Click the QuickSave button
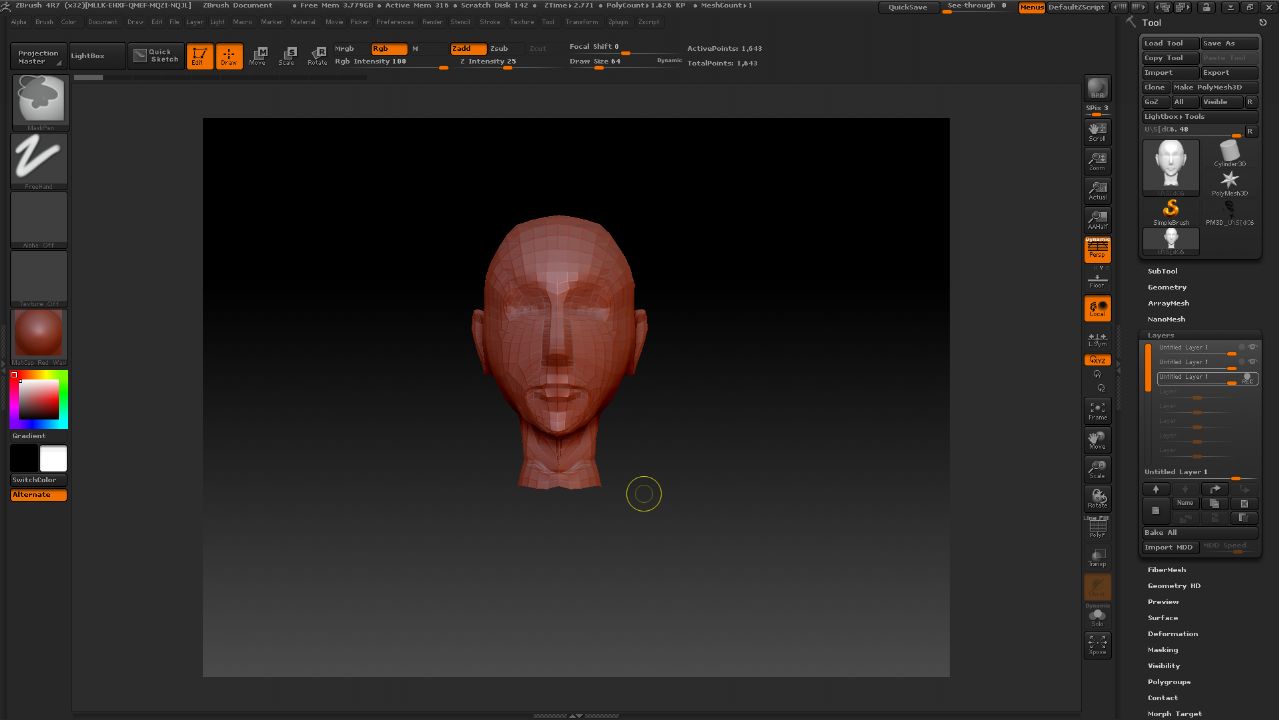The width and height of the screenshot is (1279, 720). 908,7
